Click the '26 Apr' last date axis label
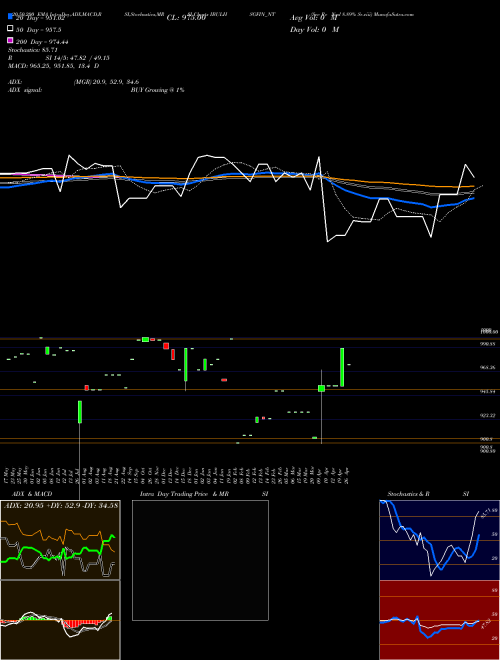Screen dimensions: 500x660 pos(346,475)
